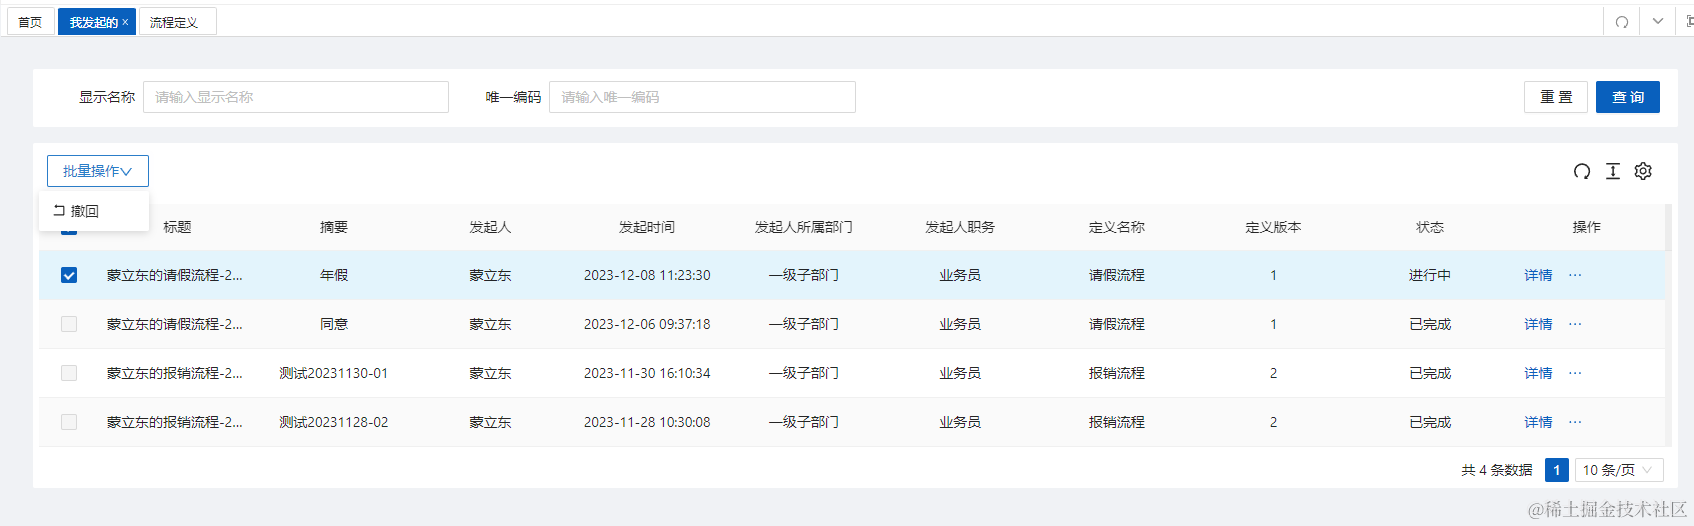Focus the 唯一编码 input field
Image resolution: width=1694 pixels, height=526 pixels.
(702, 97)
